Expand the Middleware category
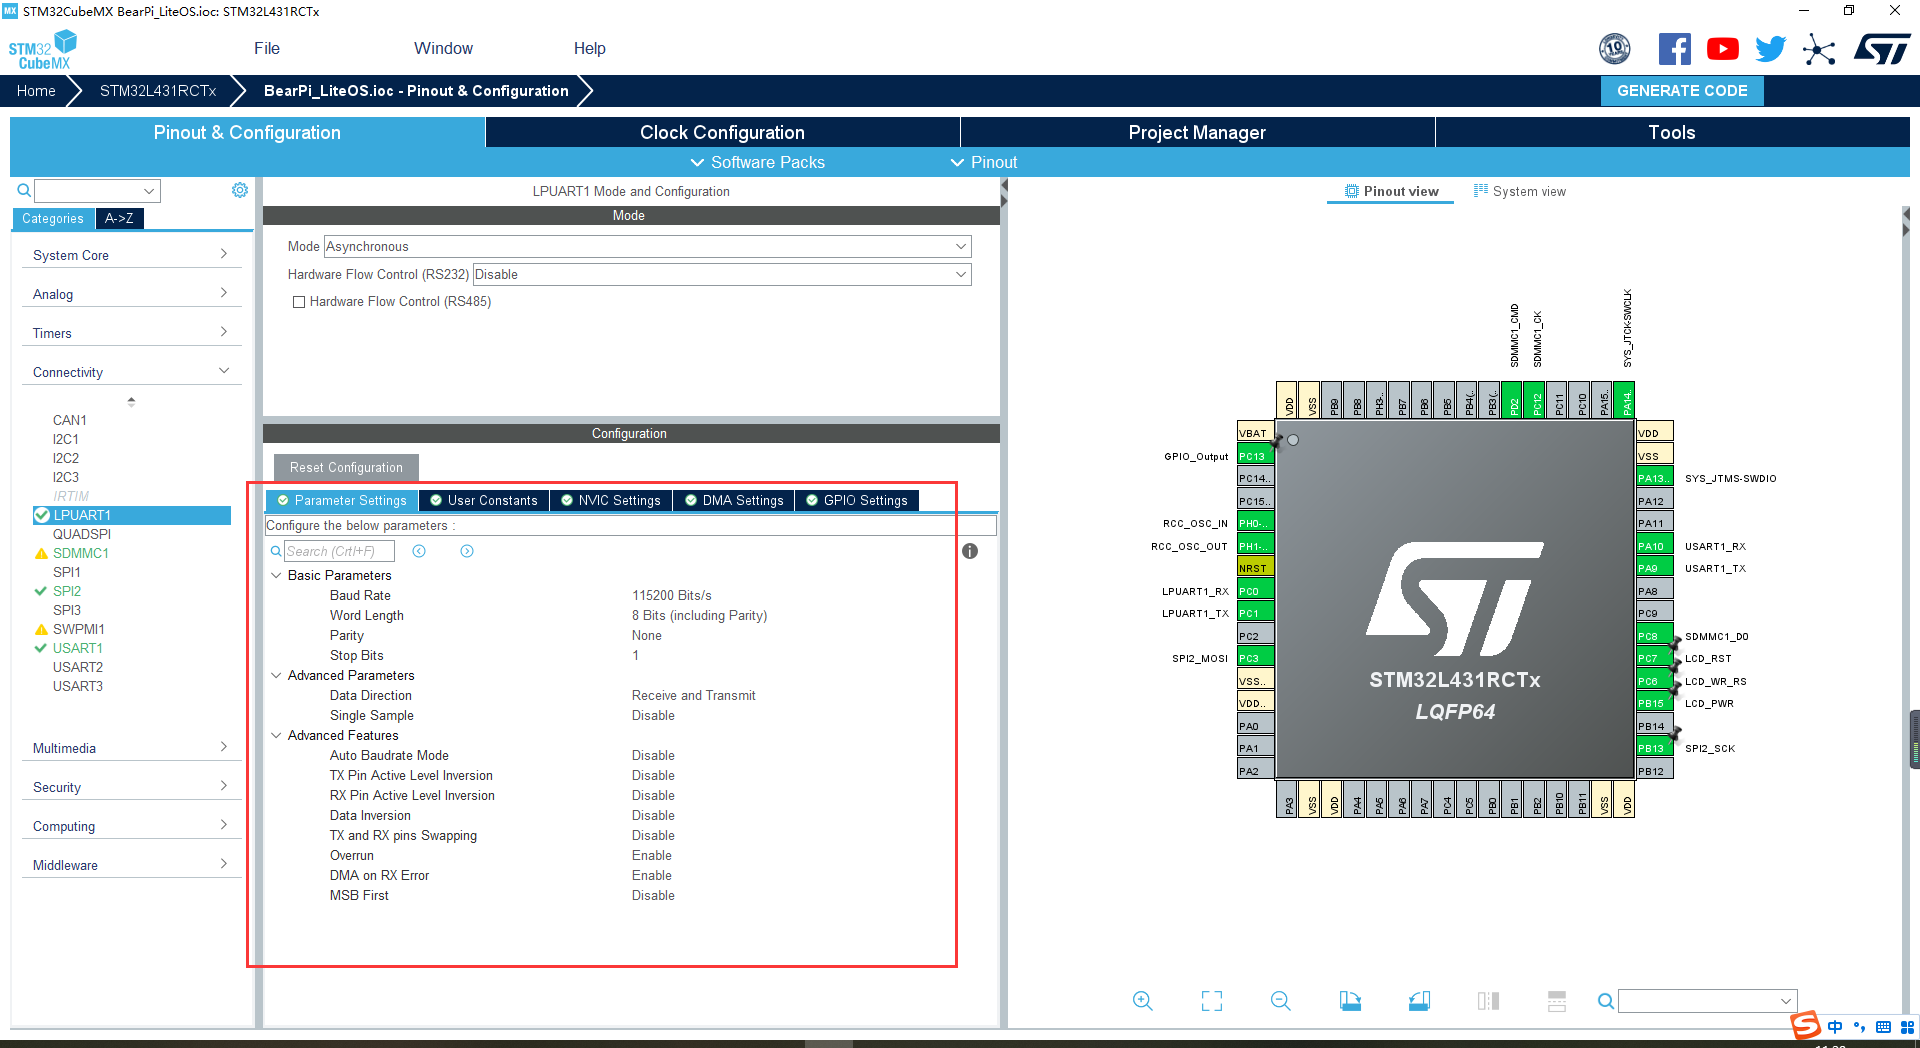 pos(131,865)
